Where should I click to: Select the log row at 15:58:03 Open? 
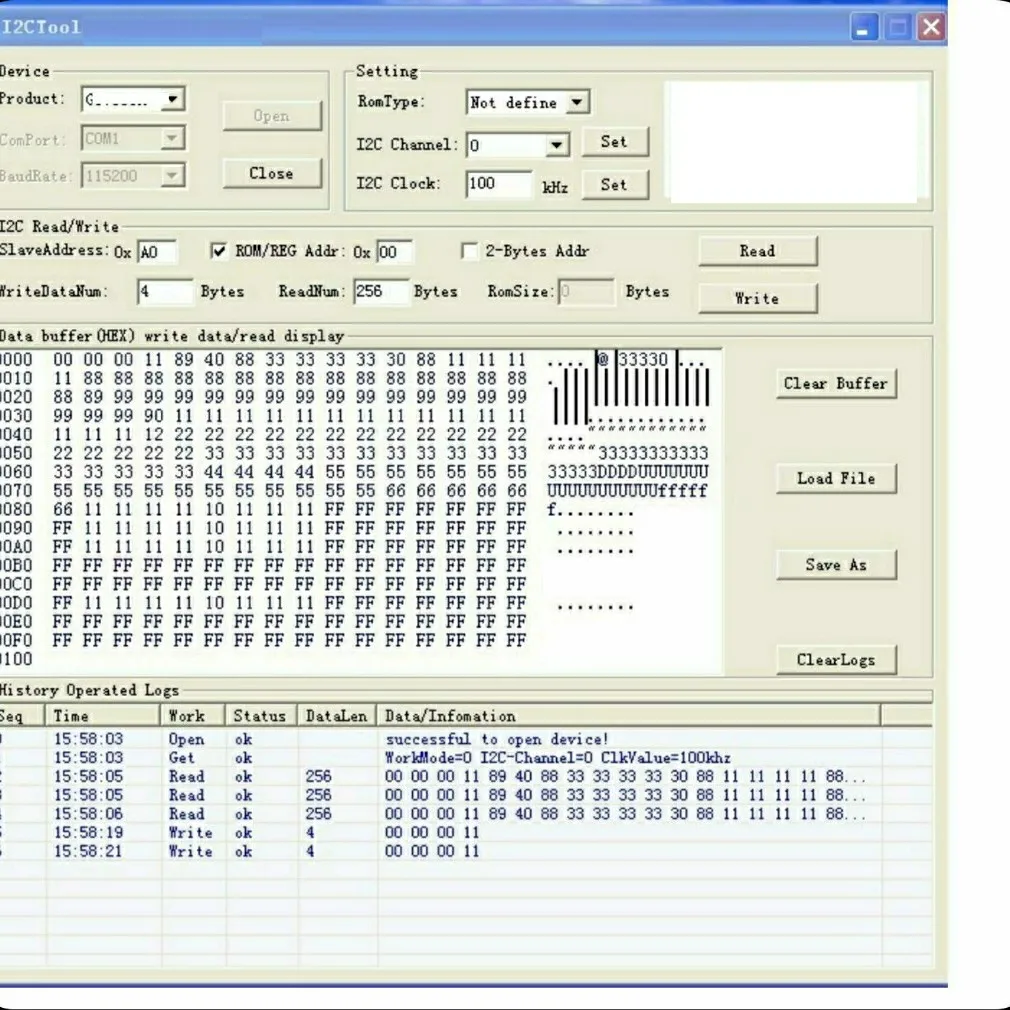click(466, 739)
